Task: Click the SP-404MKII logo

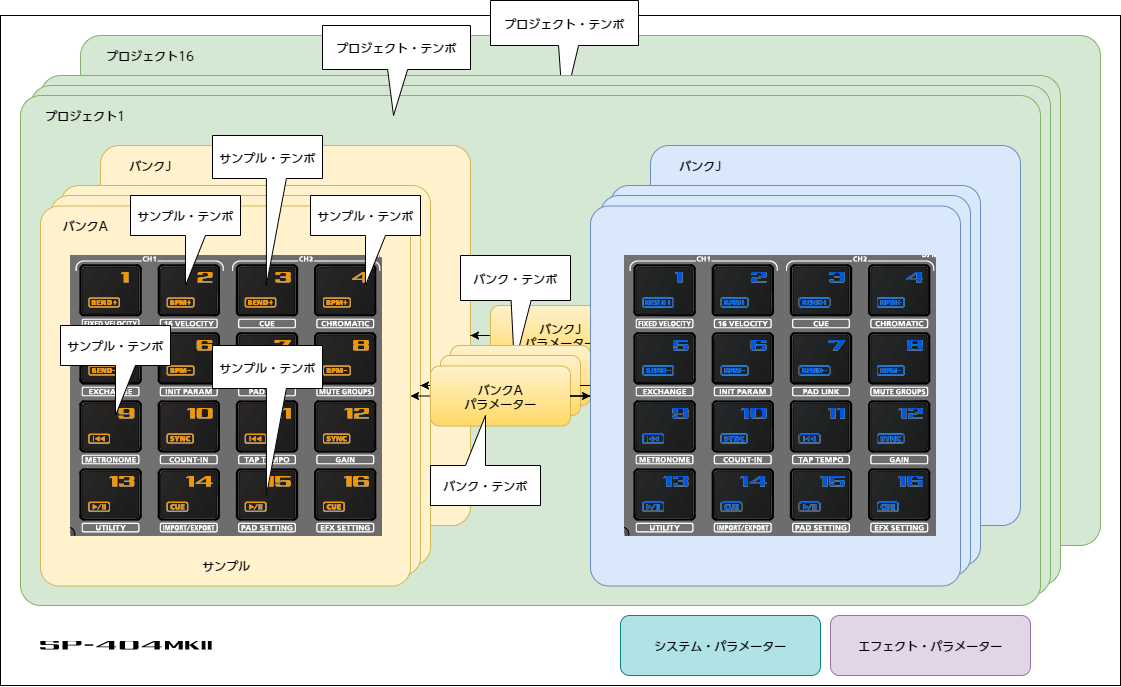Action: [126, 646]
